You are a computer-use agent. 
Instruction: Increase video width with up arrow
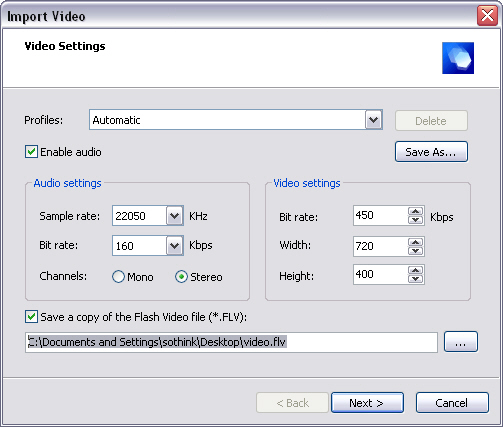click(x=415, y=242)
